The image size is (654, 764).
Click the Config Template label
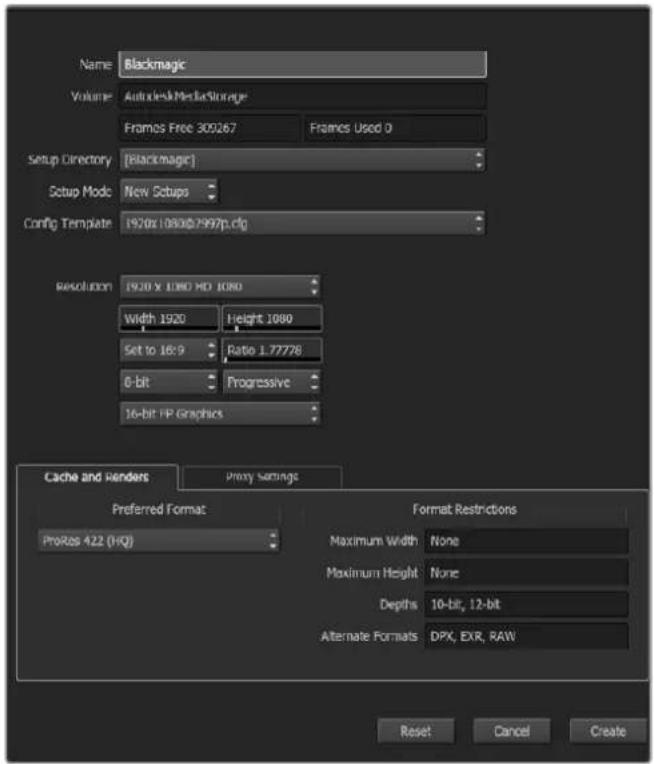(x=68, y=223)
